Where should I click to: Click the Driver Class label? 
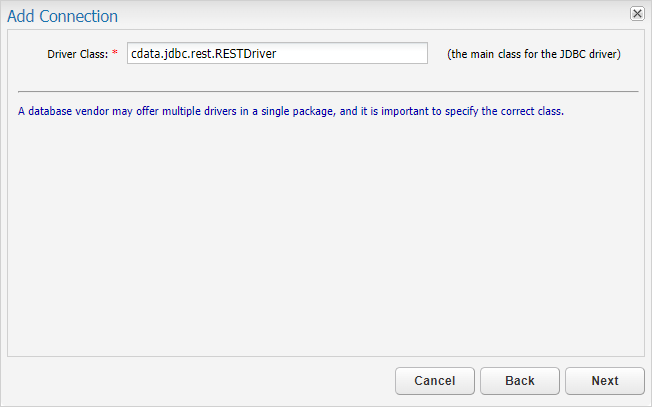(77, 54)
